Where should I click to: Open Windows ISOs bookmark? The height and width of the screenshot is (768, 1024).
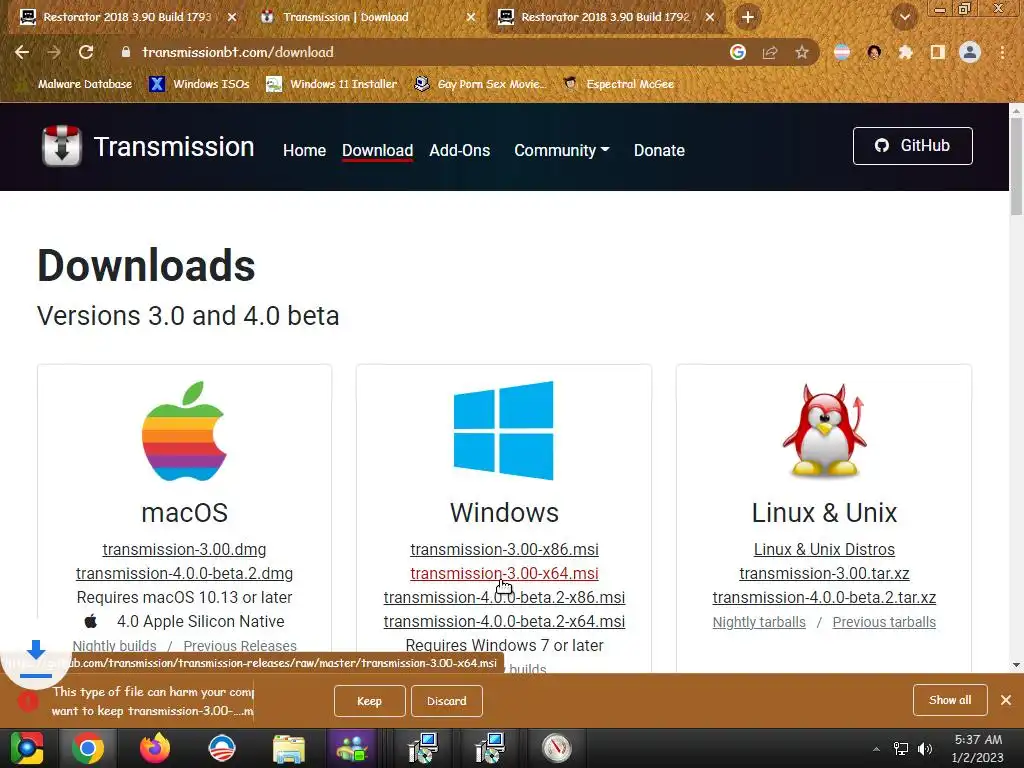tap(199, 84)
